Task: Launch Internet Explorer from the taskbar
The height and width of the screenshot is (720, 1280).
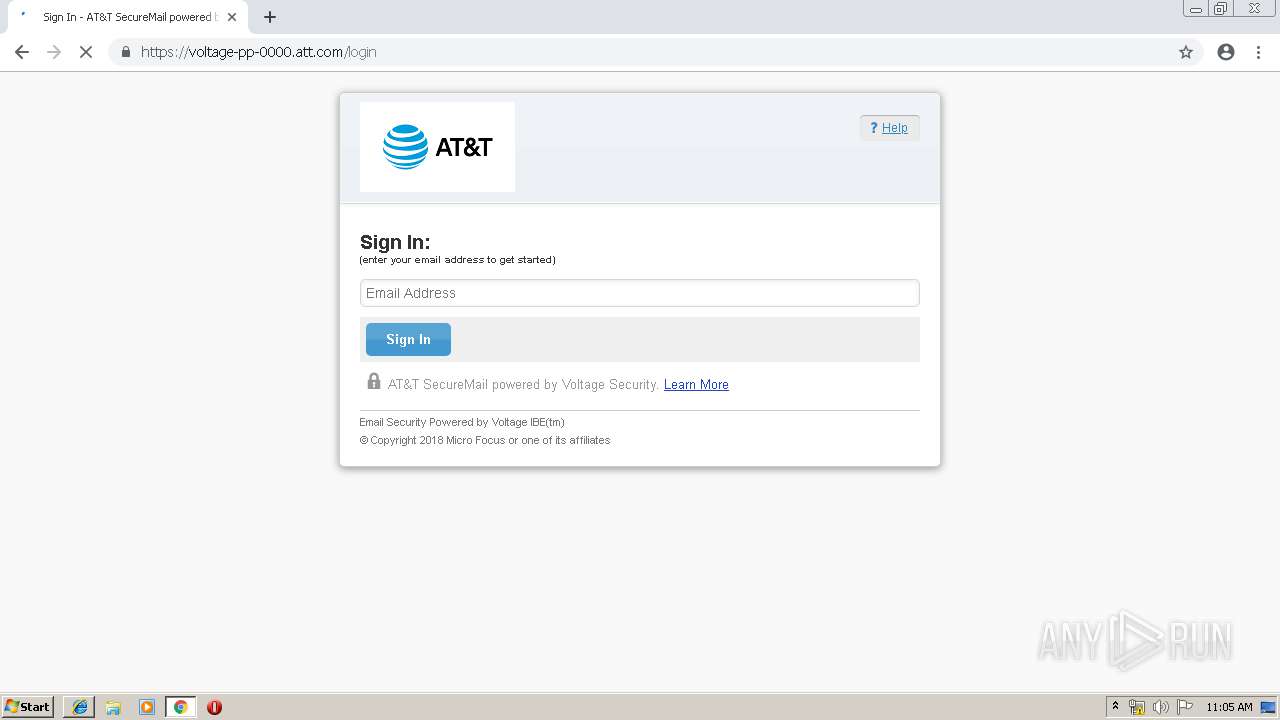Action: click(x=80, y=707)
